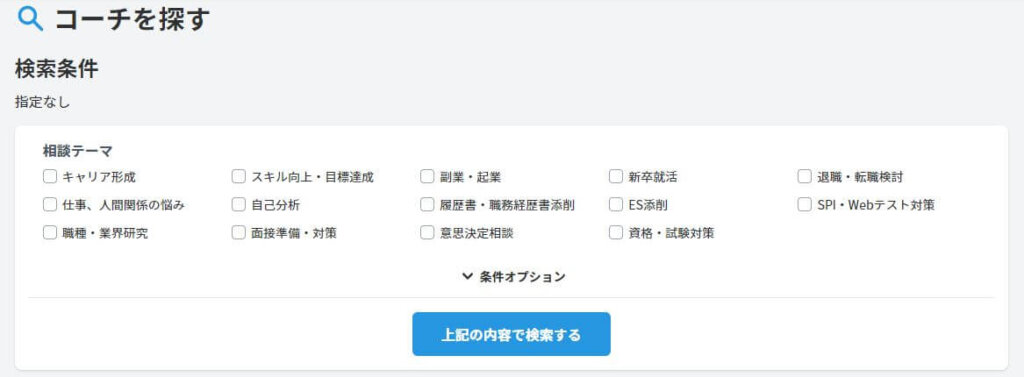Screen dimensions: 1024x377
Task: Check the 退職・転職検討 option
Action: 805,176
